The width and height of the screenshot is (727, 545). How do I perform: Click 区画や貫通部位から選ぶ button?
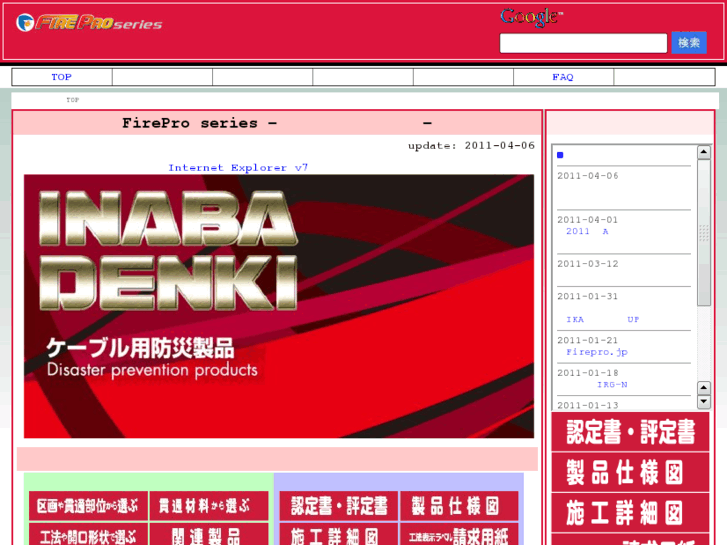point(88,506)
